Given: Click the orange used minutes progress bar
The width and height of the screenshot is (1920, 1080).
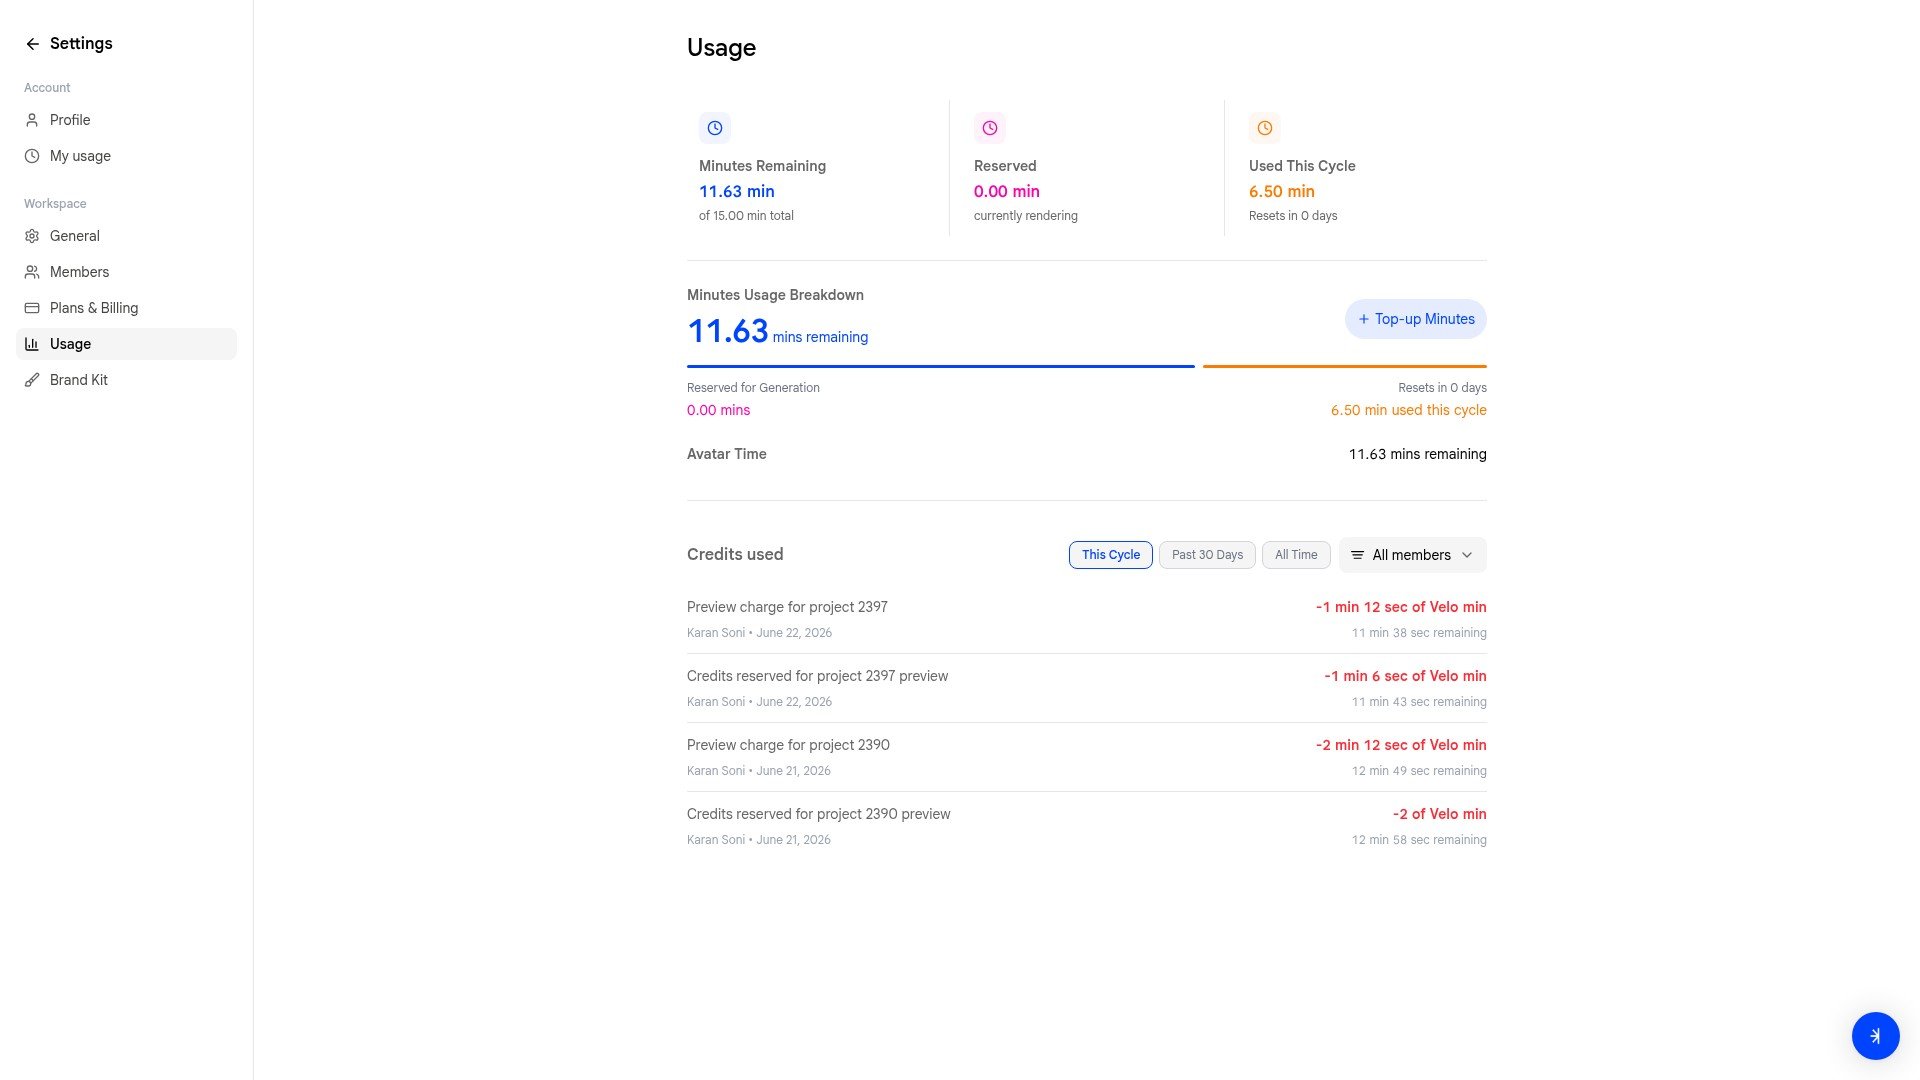Looking at the screenshot, I should click(1344, 366).
